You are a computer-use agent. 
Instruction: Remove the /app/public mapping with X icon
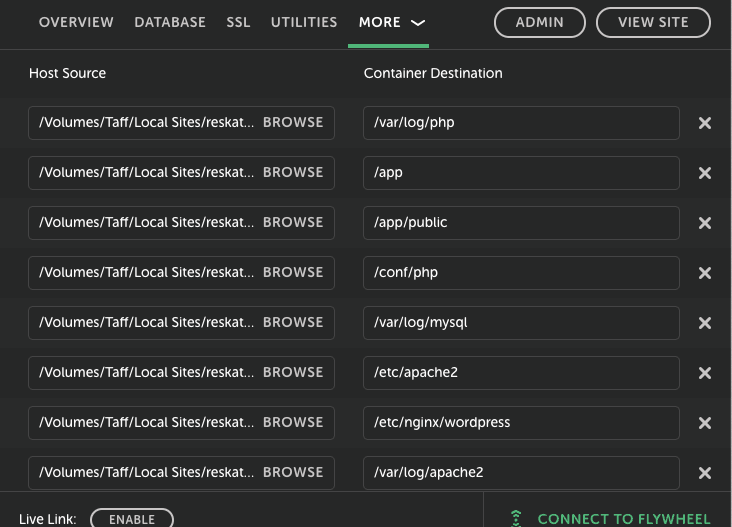(705, 223)
